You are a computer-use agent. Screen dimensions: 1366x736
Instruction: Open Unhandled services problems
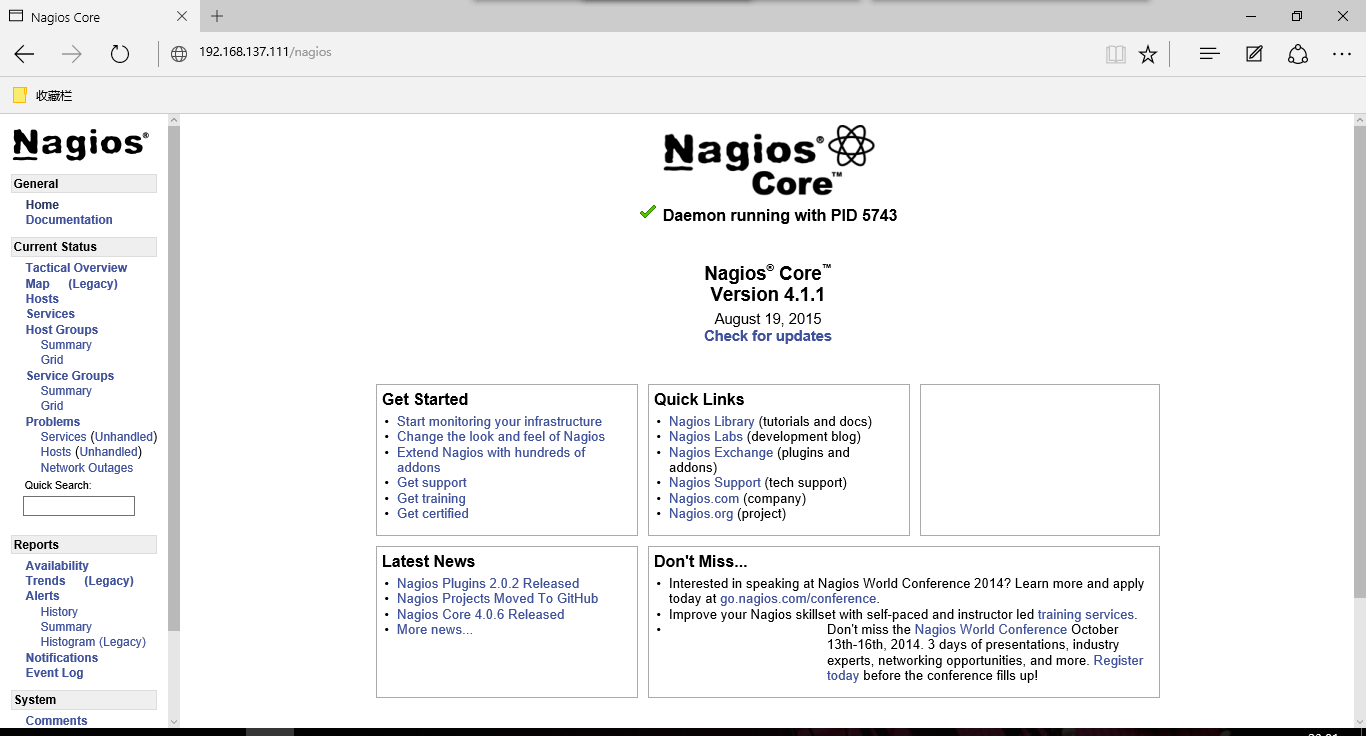coord(124,437)
